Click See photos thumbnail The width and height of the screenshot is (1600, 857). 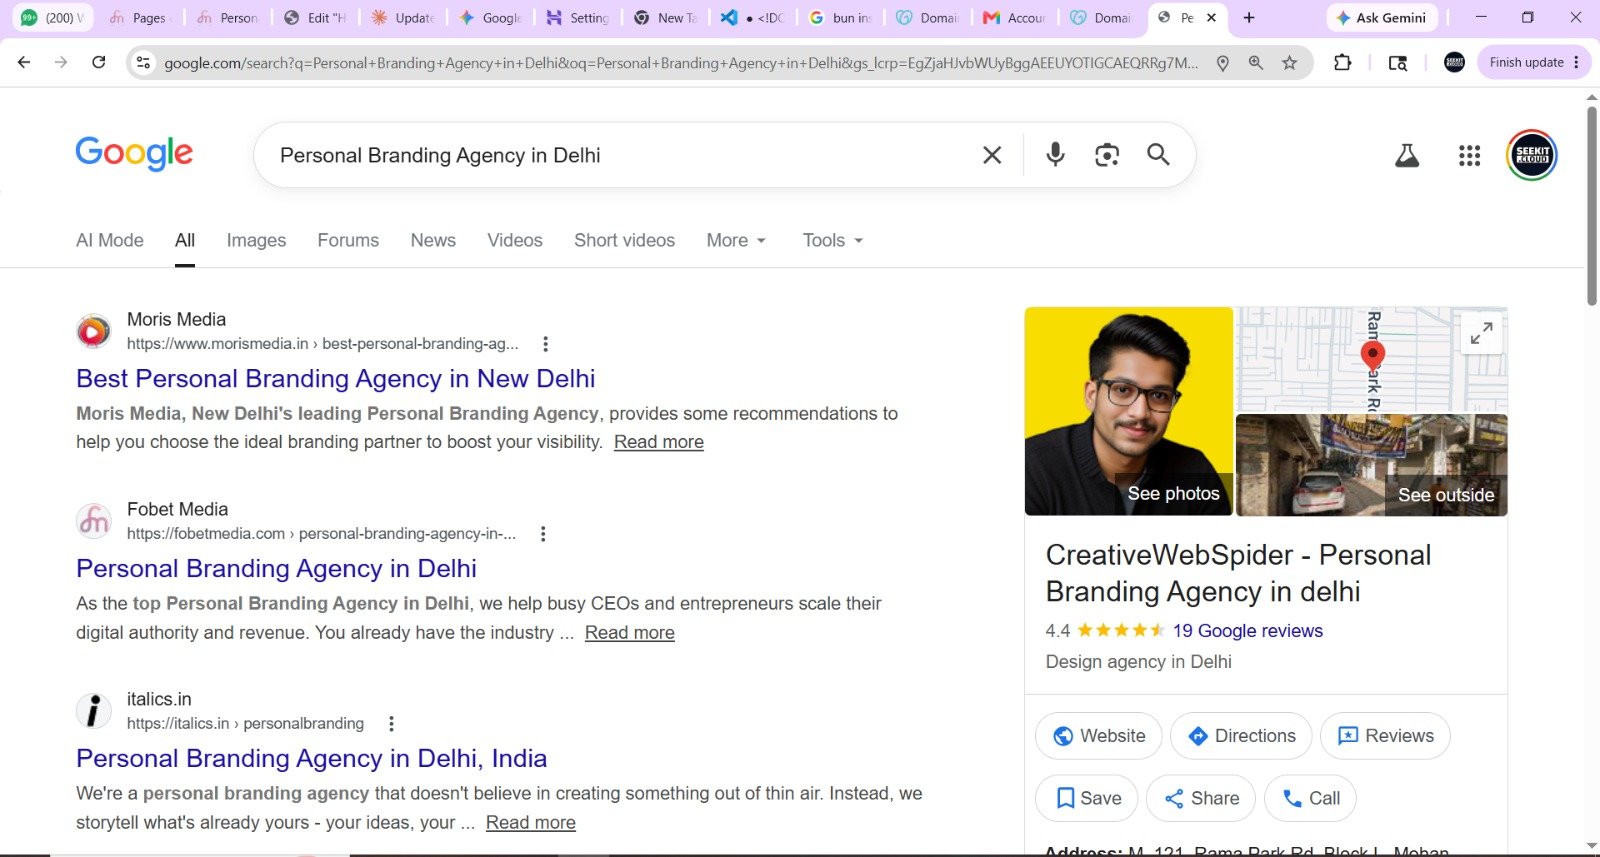[x=1129, y=411]
